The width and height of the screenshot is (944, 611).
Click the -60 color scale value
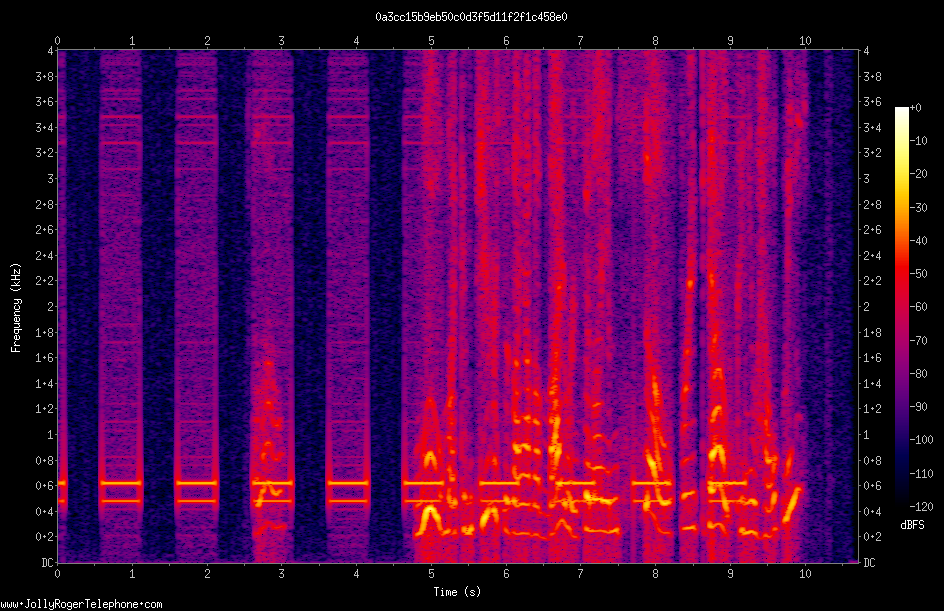[x=919, y=307]
